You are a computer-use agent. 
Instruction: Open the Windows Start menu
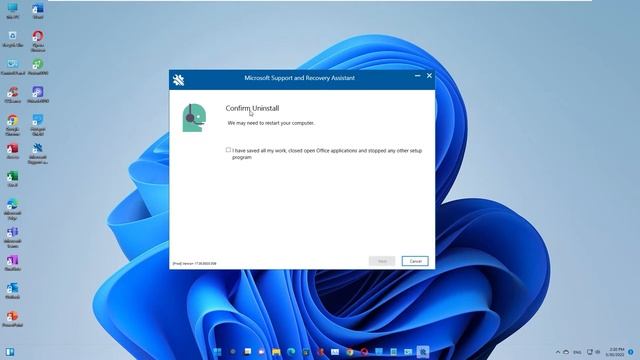218,352
